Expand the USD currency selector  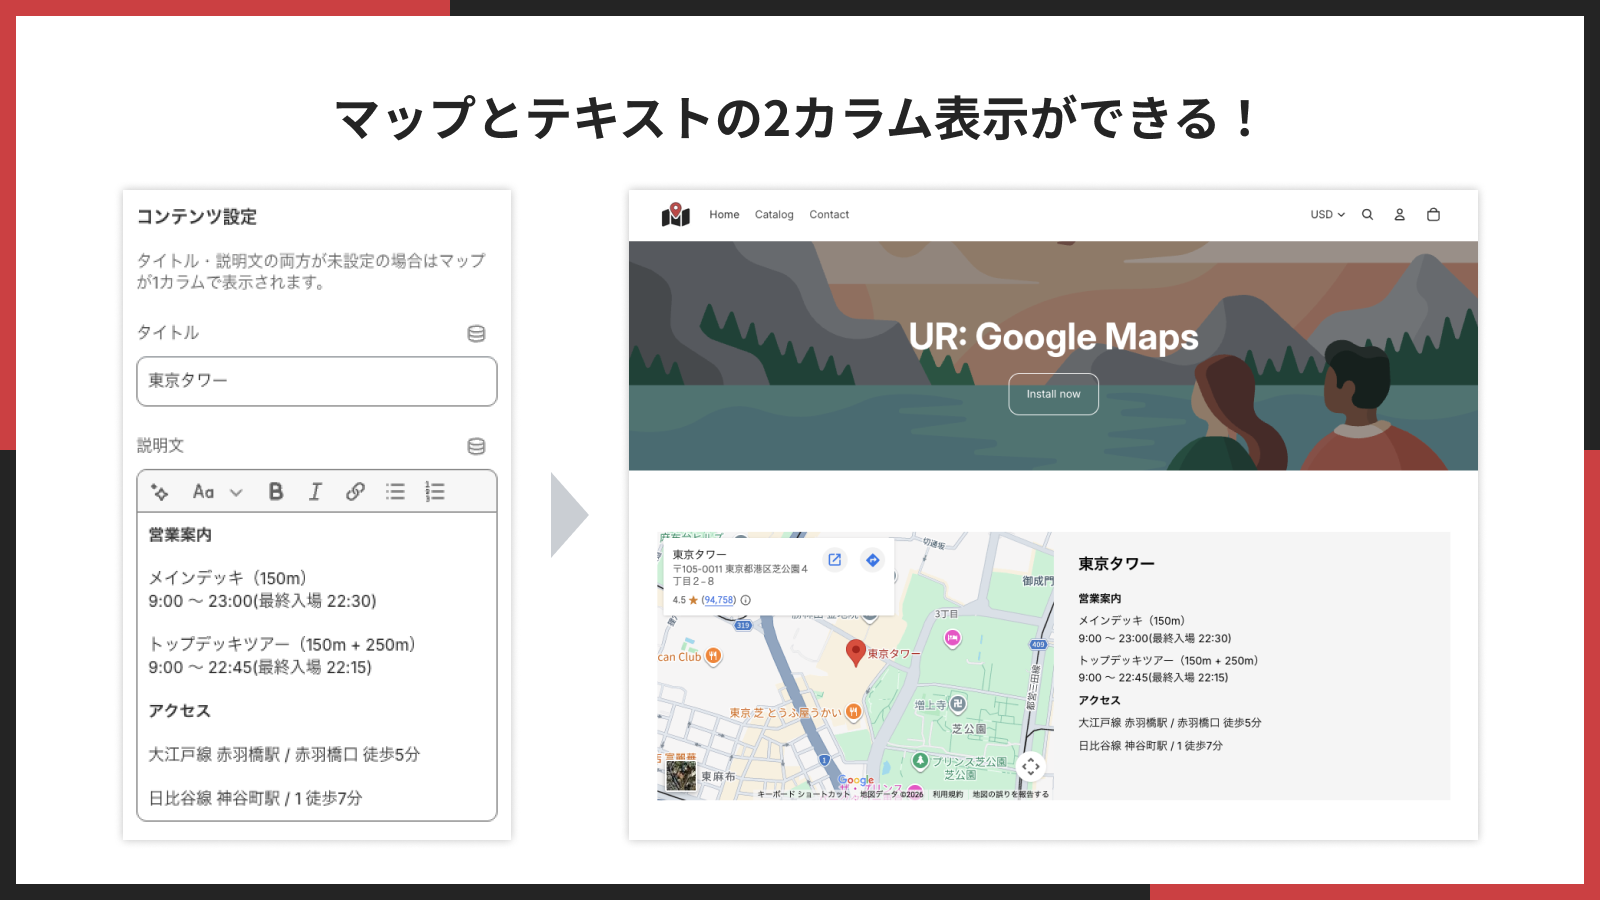1328,215
